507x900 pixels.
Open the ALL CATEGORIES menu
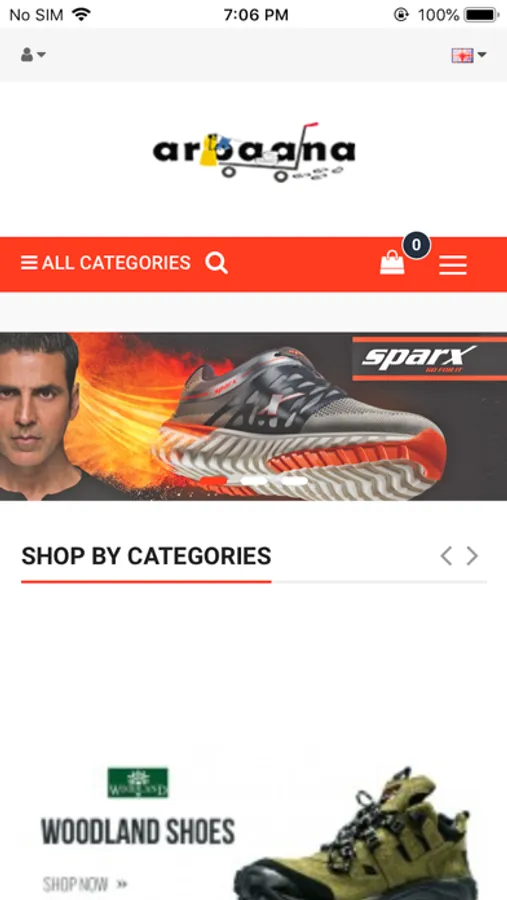tap(106, 263)
